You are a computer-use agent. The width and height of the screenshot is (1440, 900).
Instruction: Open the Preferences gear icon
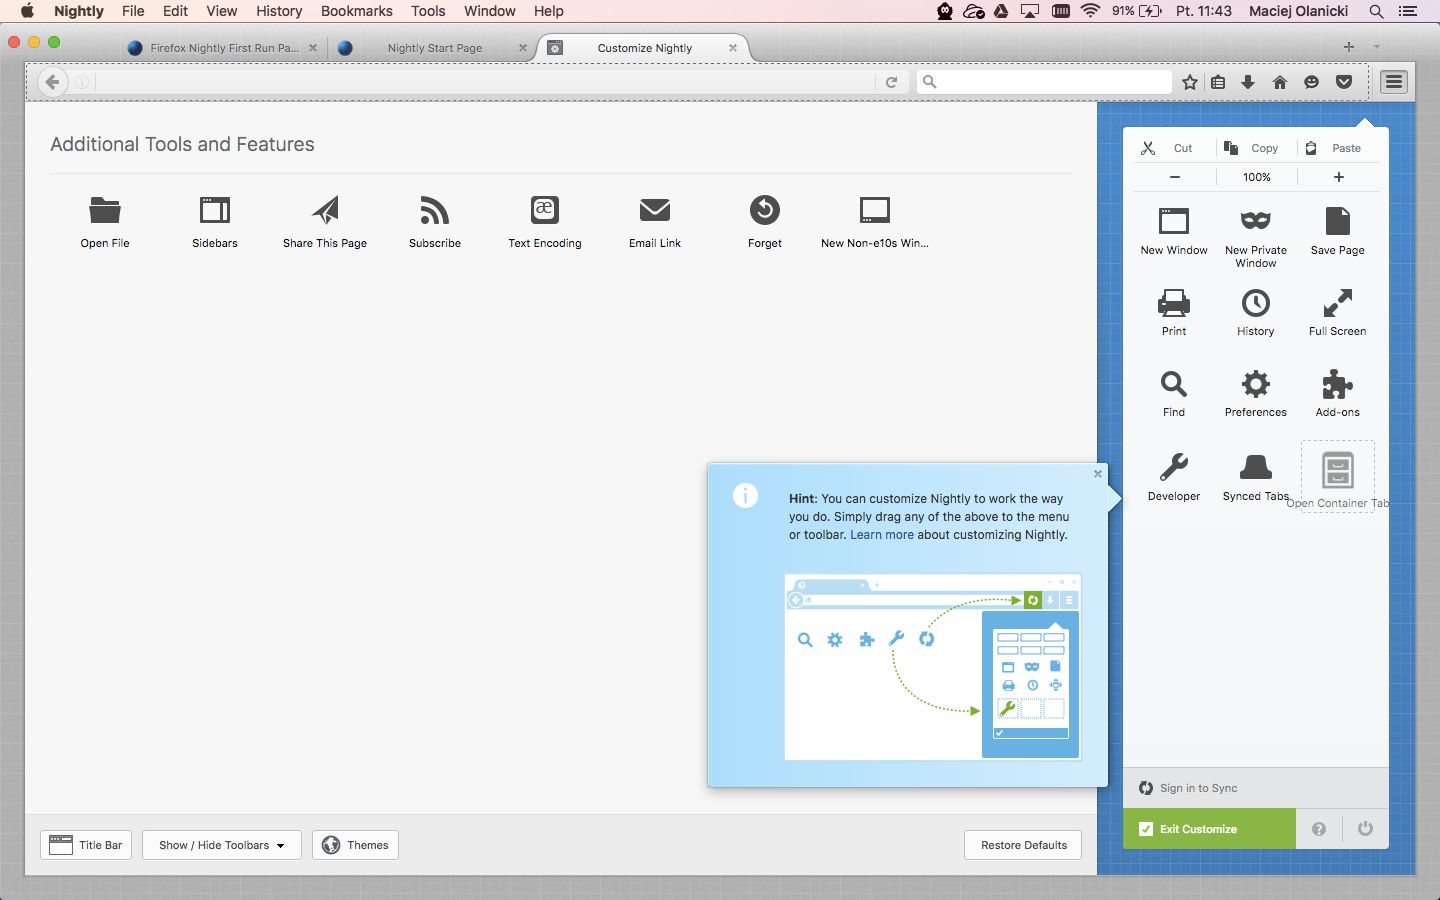(1256, 384)
